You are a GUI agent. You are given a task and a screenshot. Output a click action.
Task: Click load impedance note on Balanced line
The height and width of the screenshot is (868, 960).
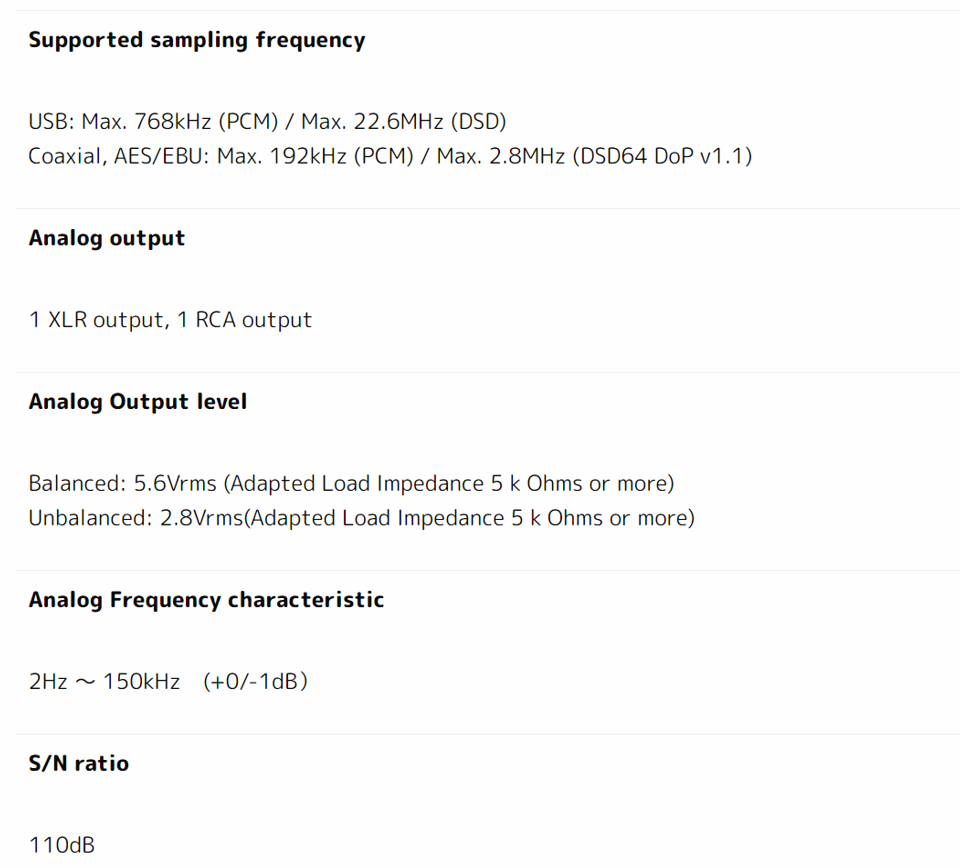coord(448,484)
